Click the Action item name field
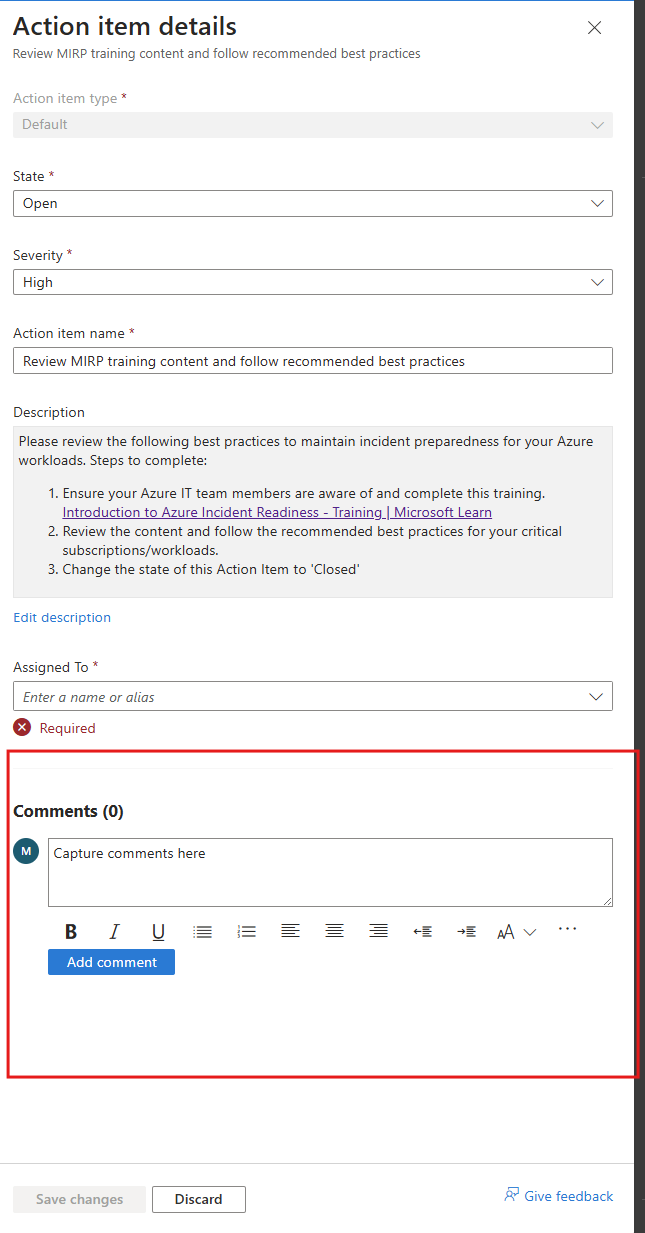 click(x=313, y=361)
